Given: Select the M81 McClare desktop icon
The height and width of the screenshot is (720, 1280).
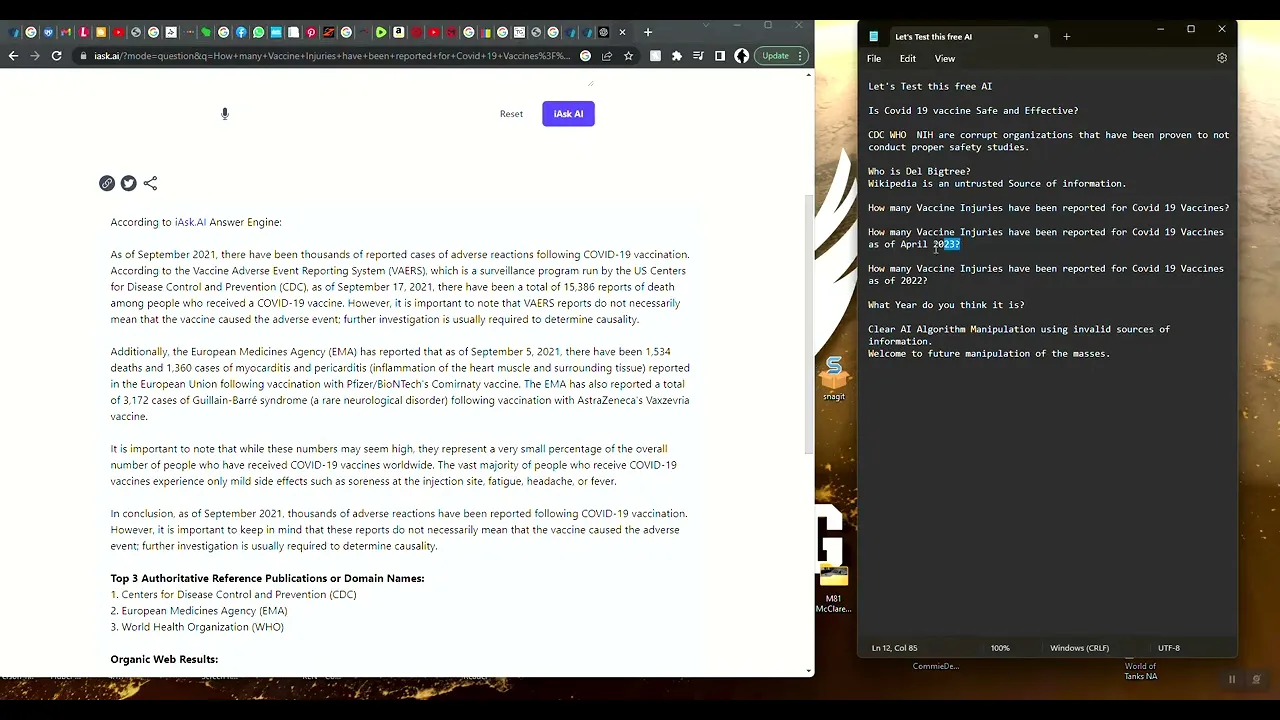Looking at the screenshot, I should point(833,590).
